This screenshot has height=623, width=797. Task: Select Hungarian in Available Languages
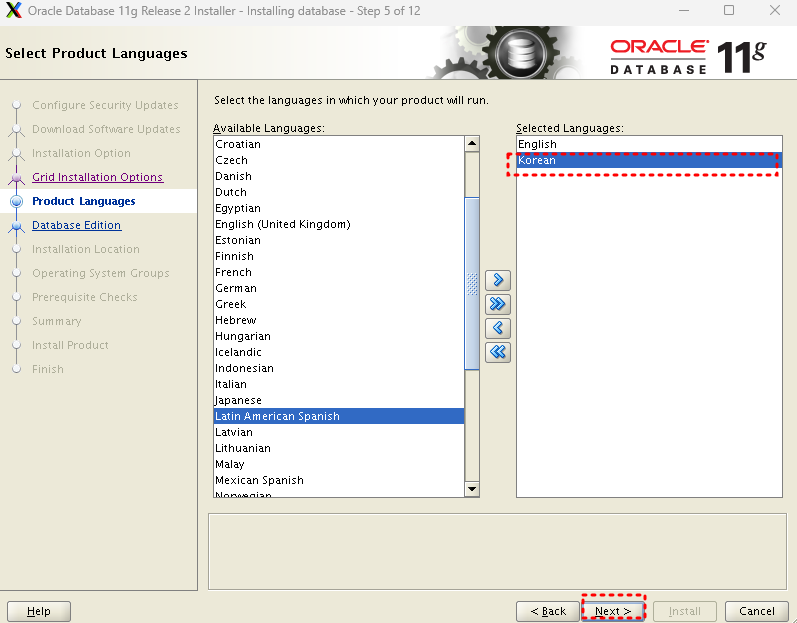[x=339, y=336]
